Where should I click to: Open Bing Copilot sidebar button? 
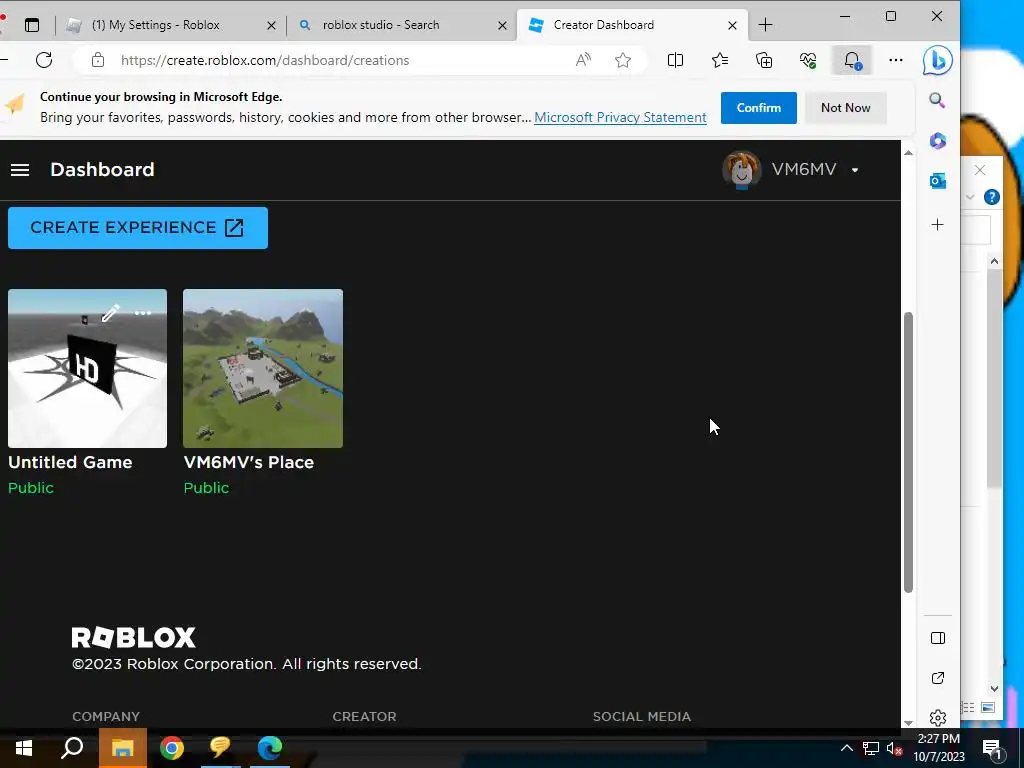coord(938,61)
